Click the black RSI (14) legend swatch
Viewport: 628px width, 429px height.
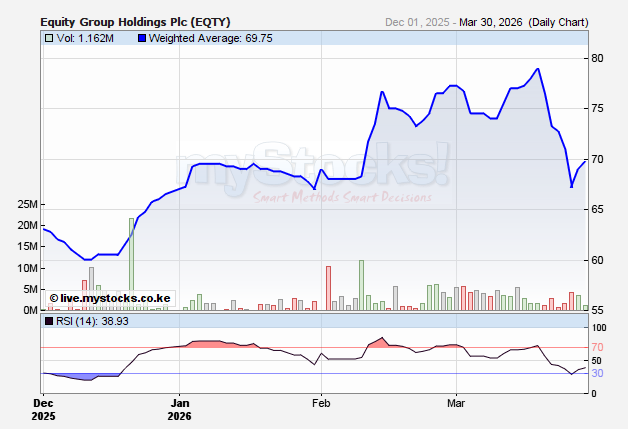49,321
